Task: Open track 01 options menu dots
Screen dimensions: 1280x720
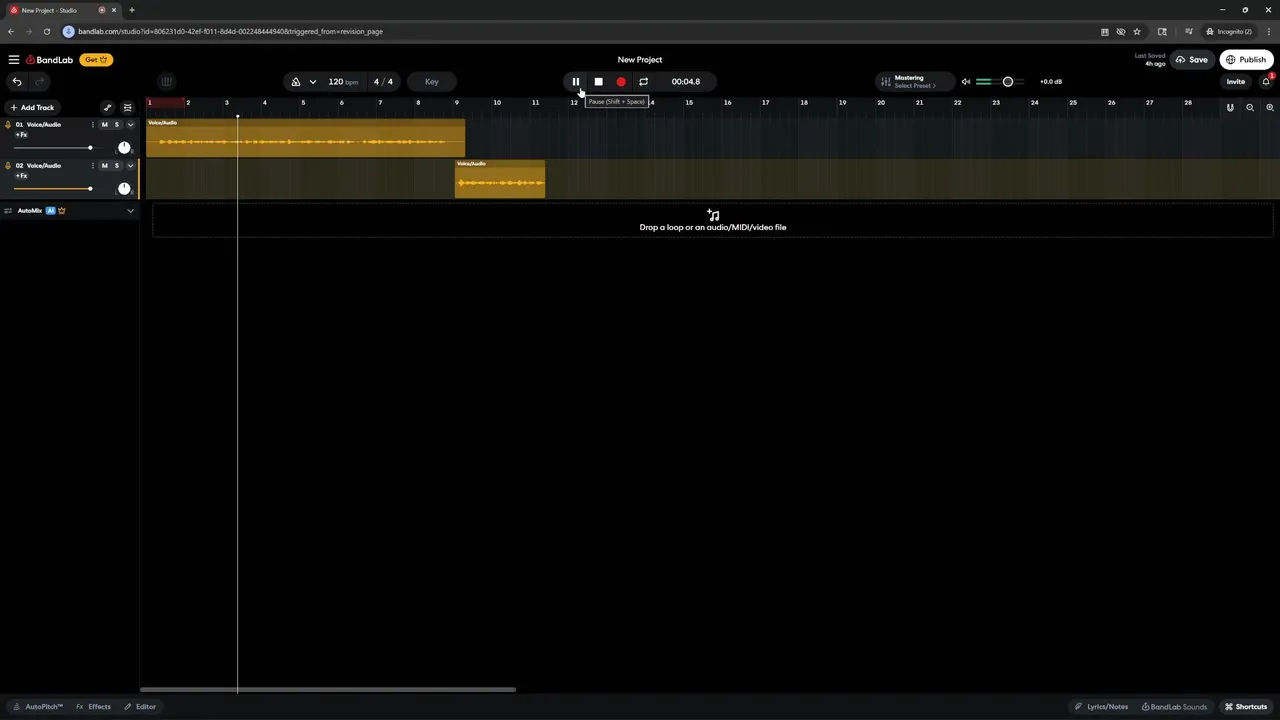Action: pos(93,125)
